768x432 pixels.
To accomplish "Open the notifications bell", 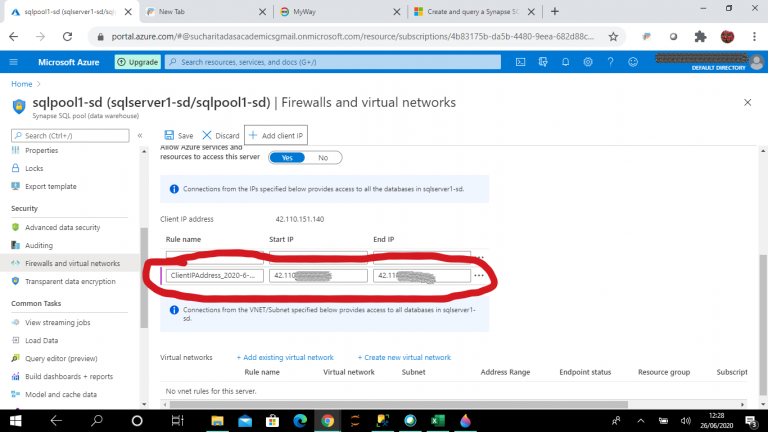I will coord(565,62).
